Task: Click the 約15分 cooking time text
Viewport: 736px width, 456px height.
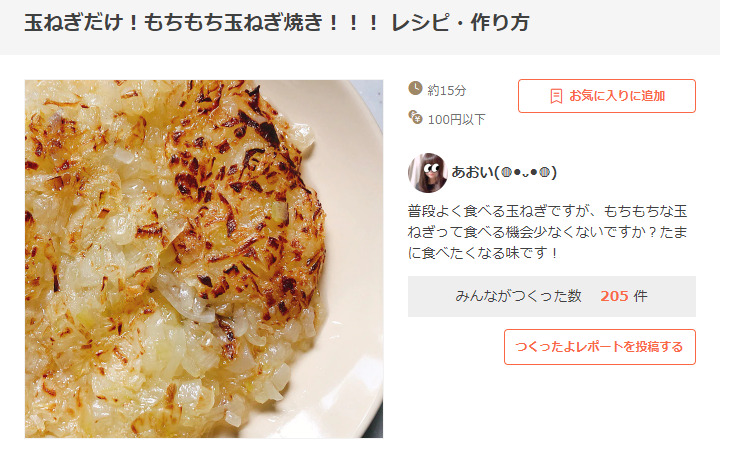Action: pos(446,90)
